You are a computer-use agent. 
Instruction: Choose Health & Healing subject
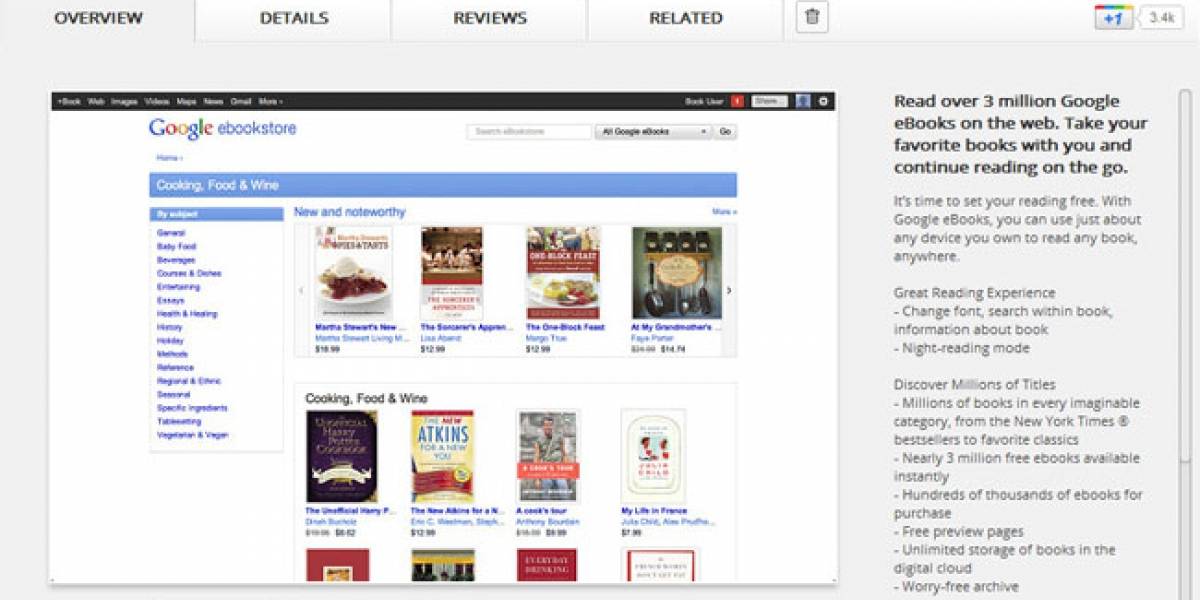(187, 314)
